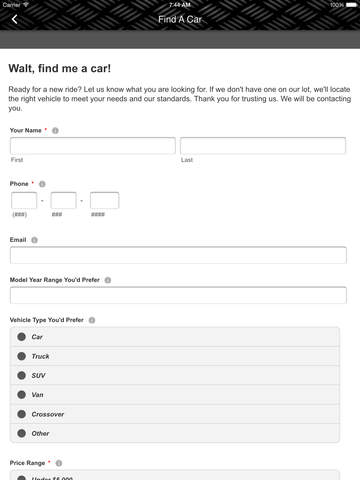This screenshot has width=360, height=480.
Task: Pick Van as the vehicle type
Action: (x=175, y=395)
